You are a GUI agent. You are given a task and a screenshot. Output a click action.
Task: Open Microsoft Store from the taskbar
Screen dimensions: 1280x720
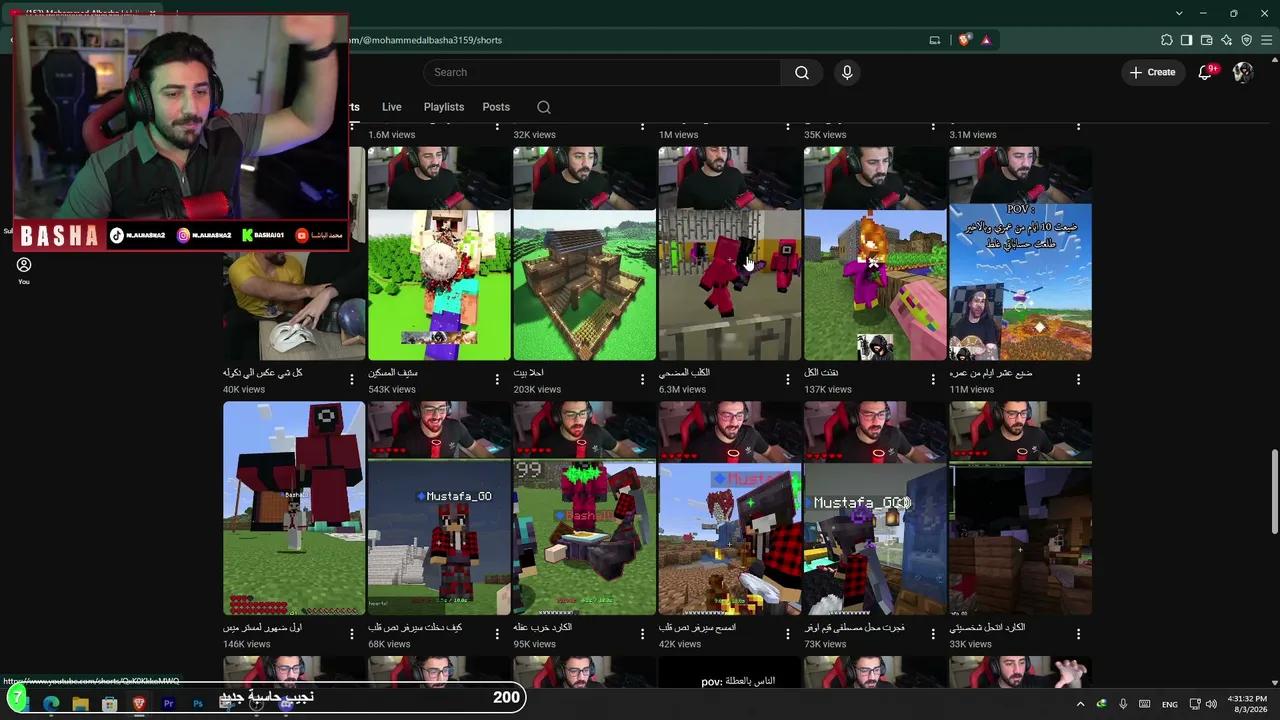[x=110, y=704]
